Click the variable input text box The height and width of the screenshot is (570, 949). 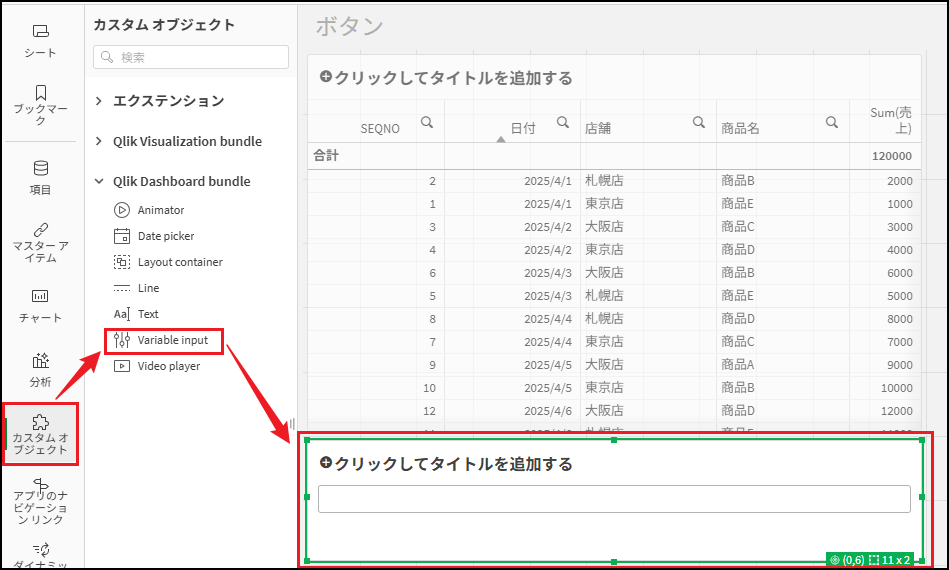[614, 499]
